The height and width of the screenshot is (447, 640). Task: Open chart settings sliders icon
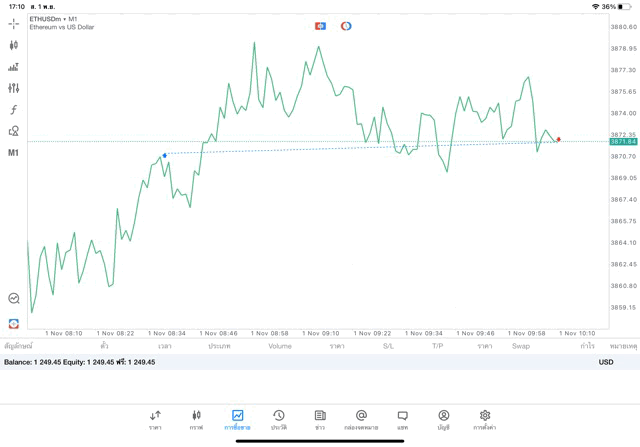coord(14,88)
